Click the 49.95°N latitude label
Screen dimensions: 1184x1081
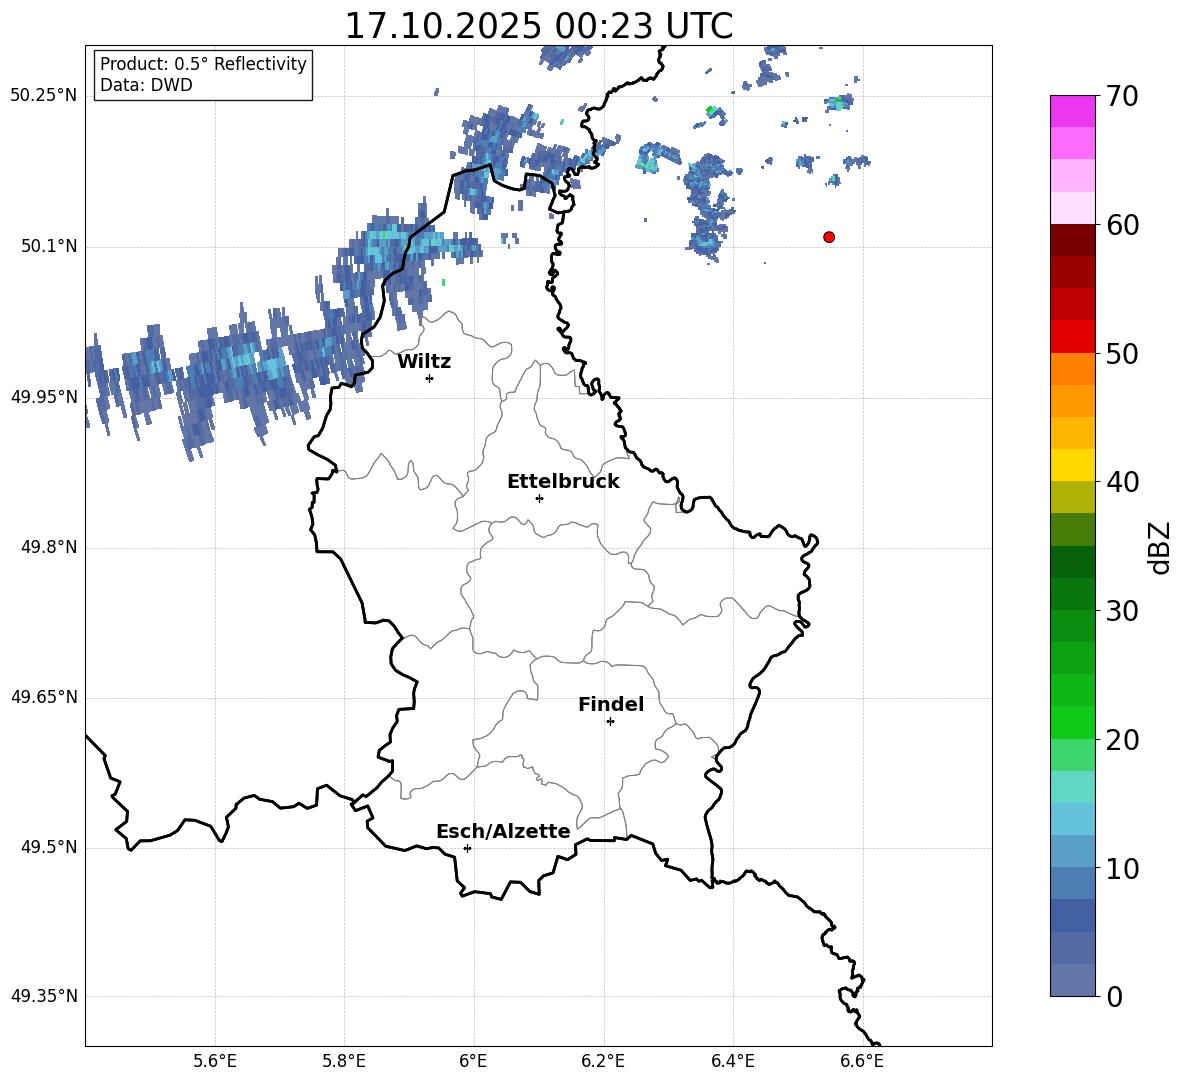point(44,397)
